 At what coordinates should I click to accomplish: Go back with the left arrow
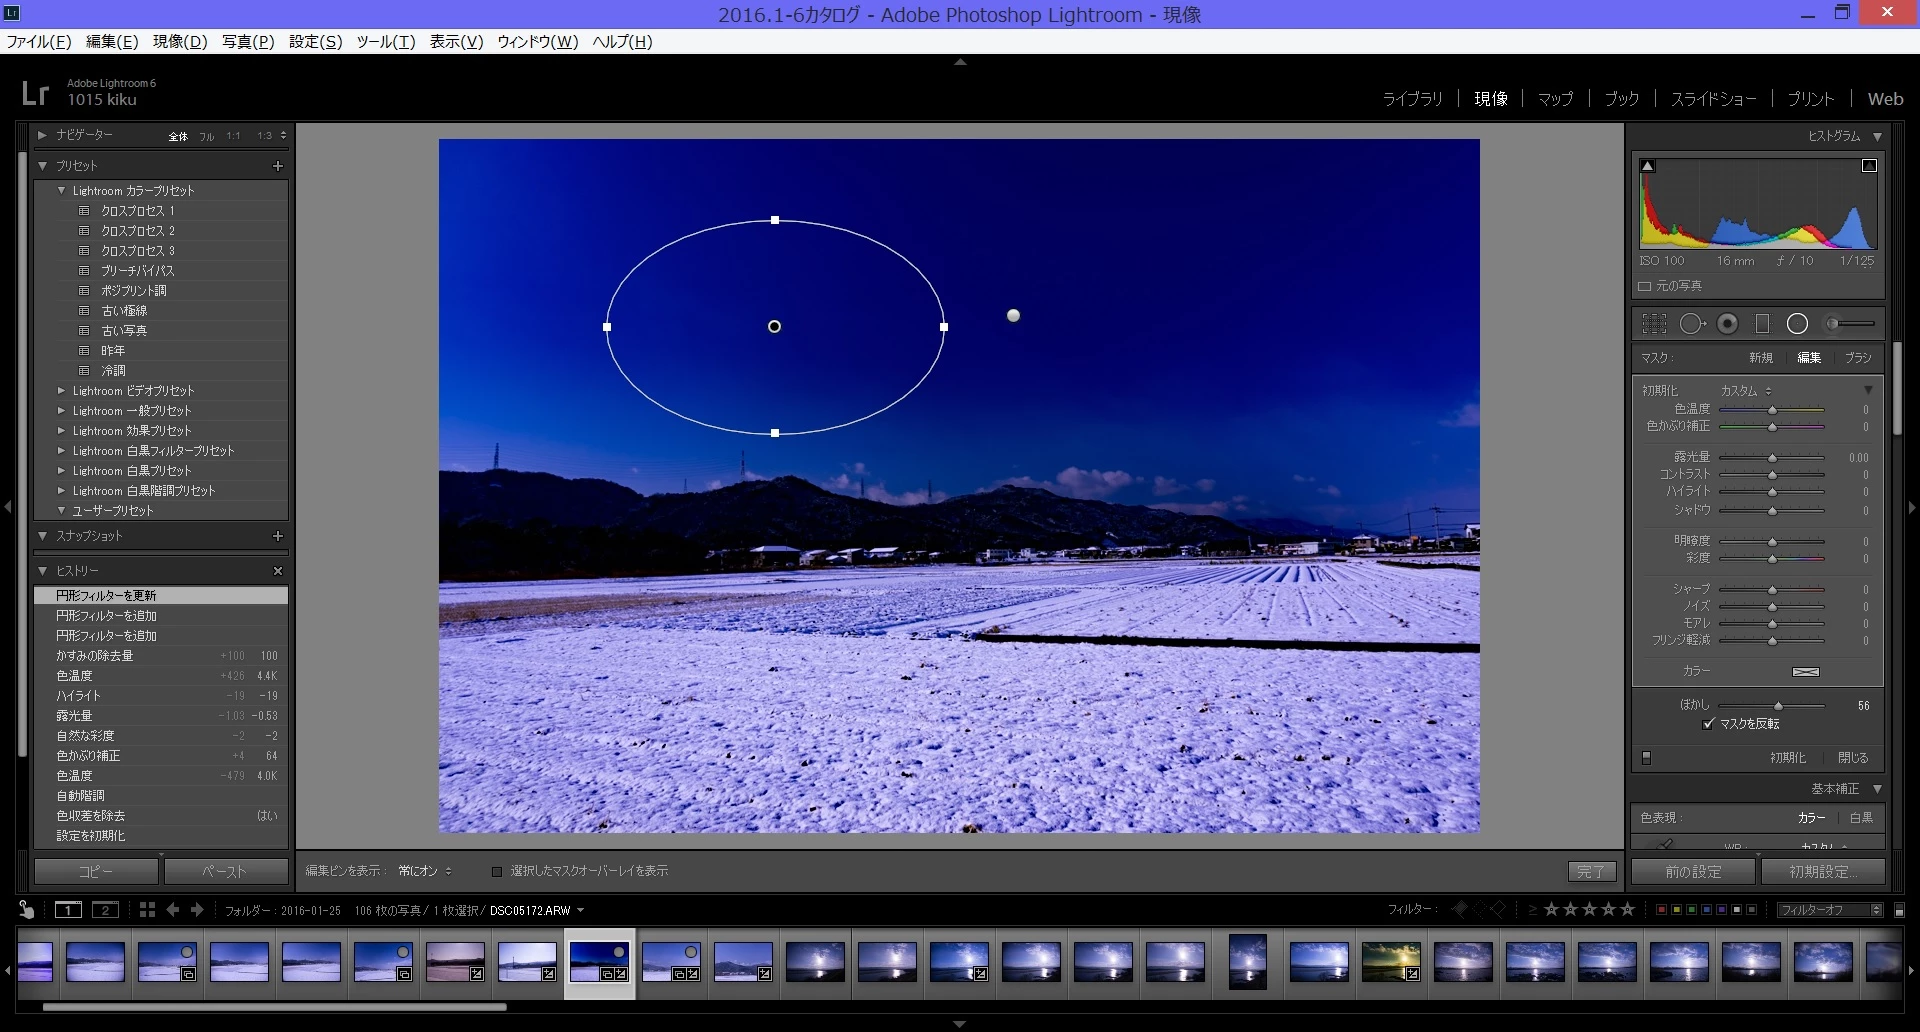click(173, 909)
